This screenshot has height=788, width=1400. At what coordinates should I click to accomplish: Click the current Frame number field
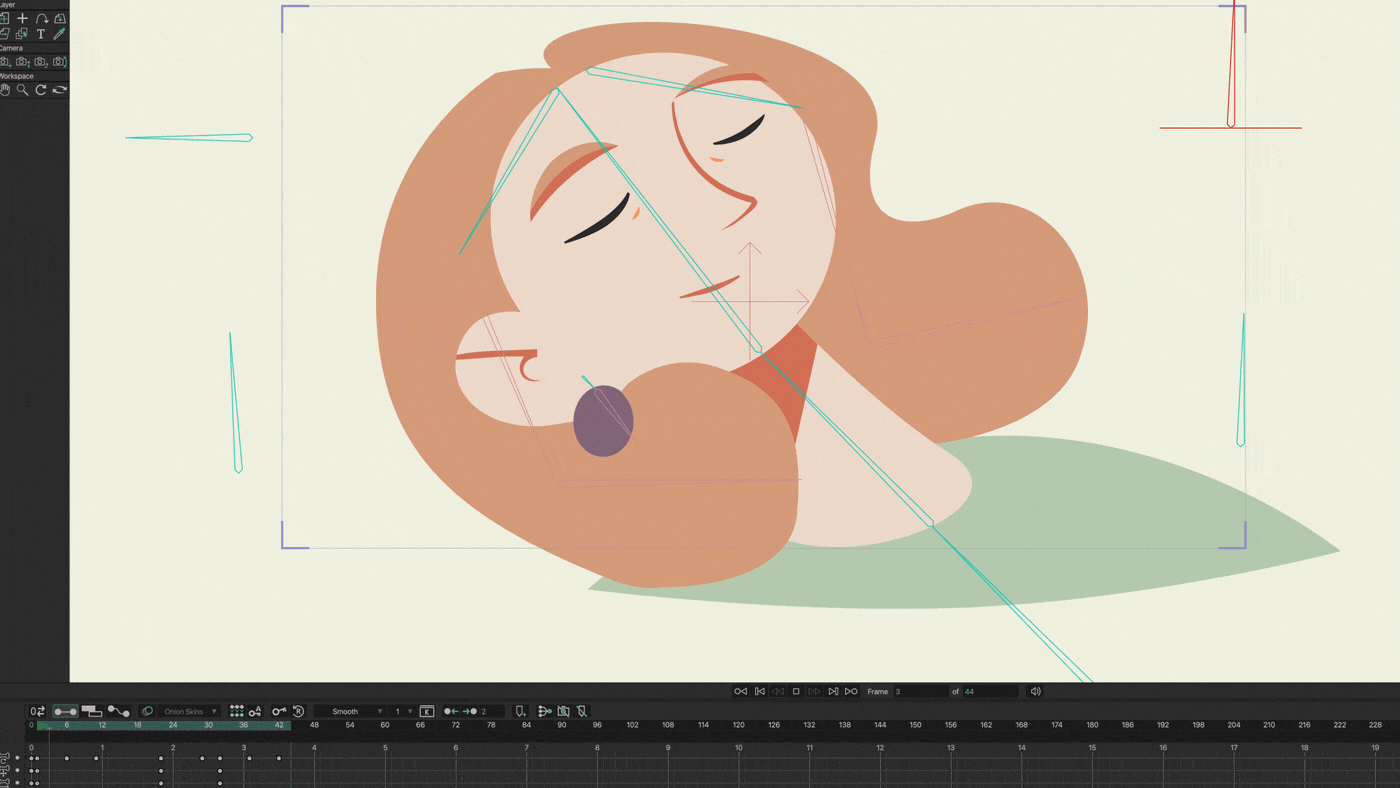coord(918,691)
